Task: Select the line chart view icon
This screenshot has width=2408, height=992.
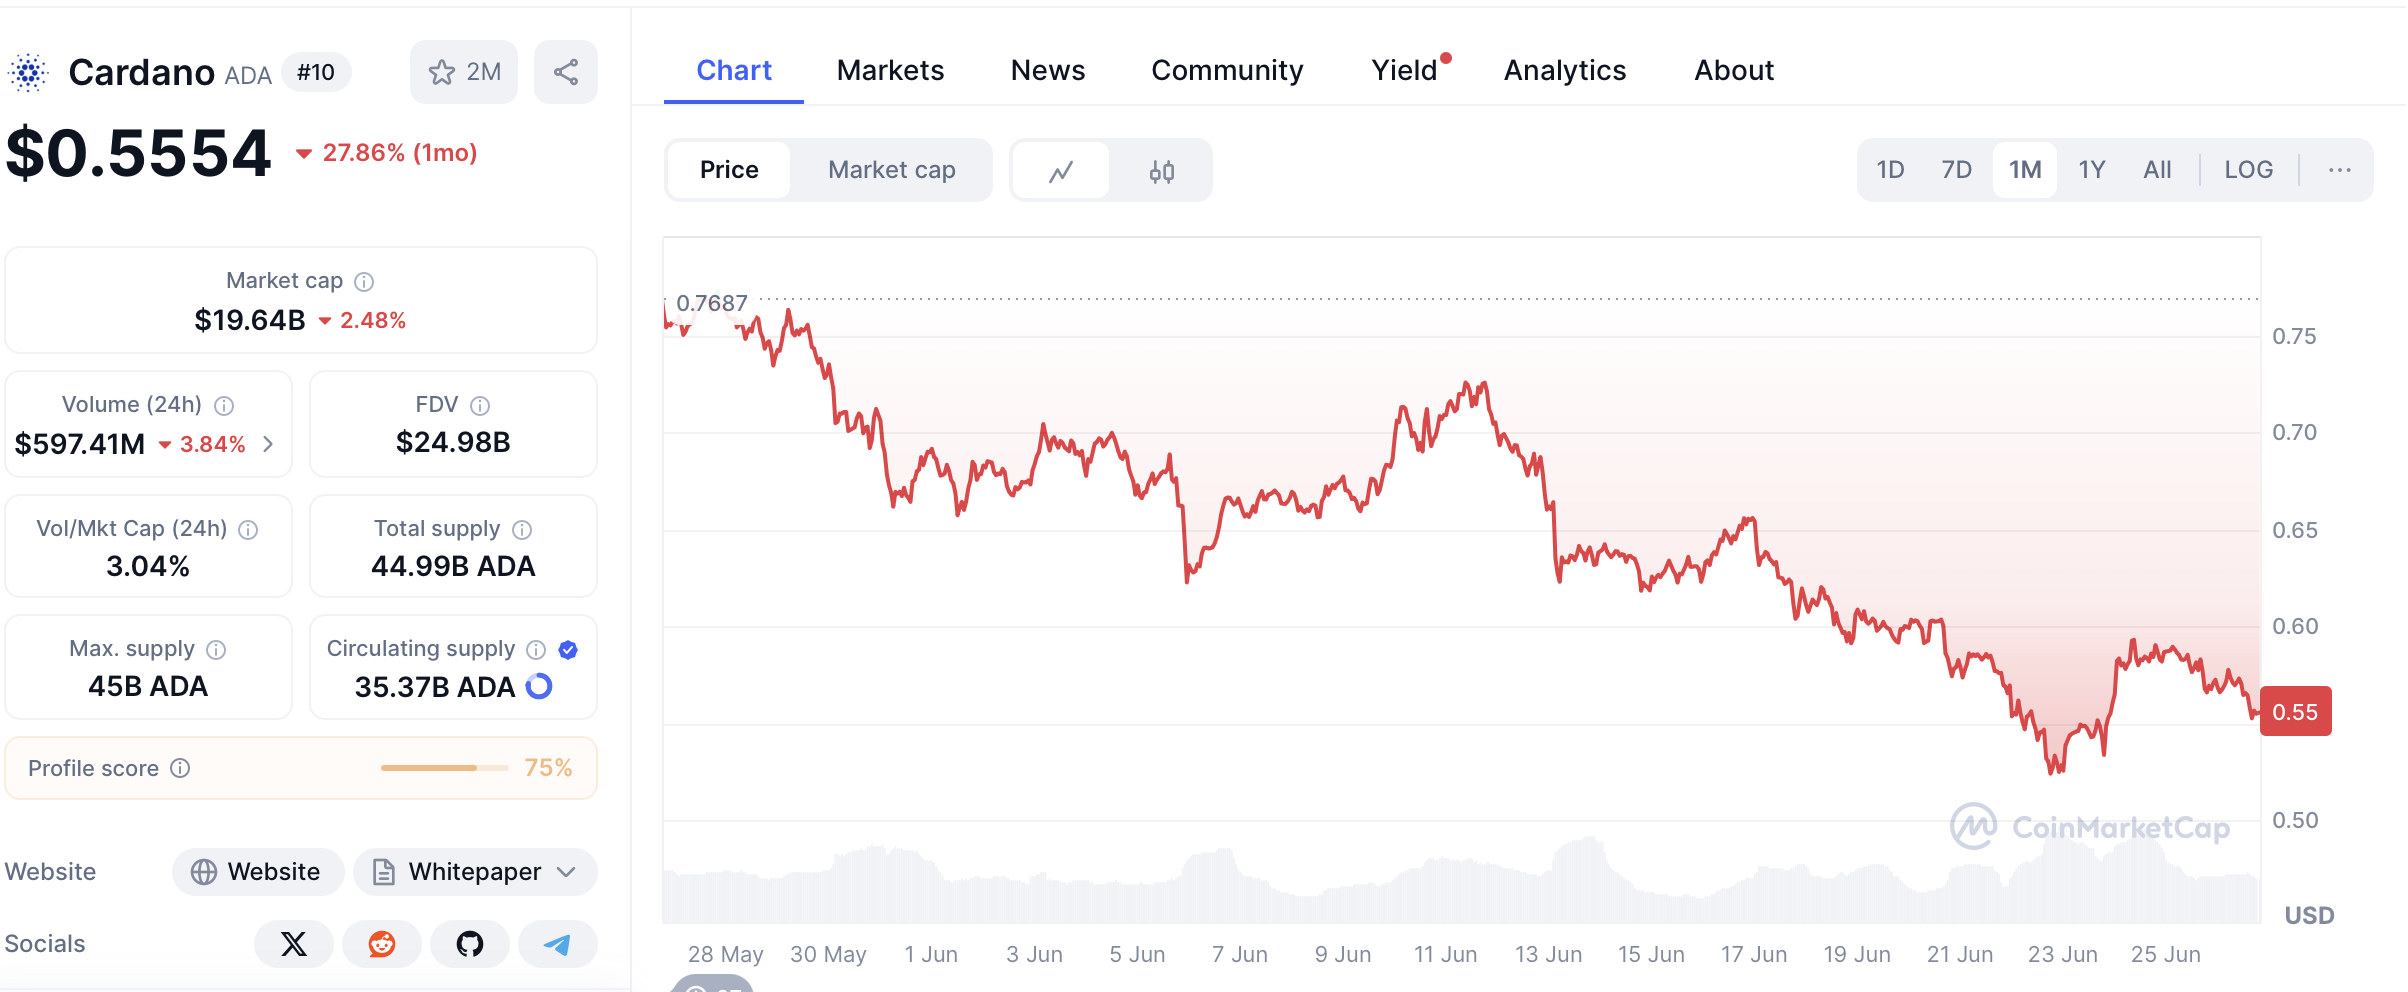Action: tap(1061, 171)
